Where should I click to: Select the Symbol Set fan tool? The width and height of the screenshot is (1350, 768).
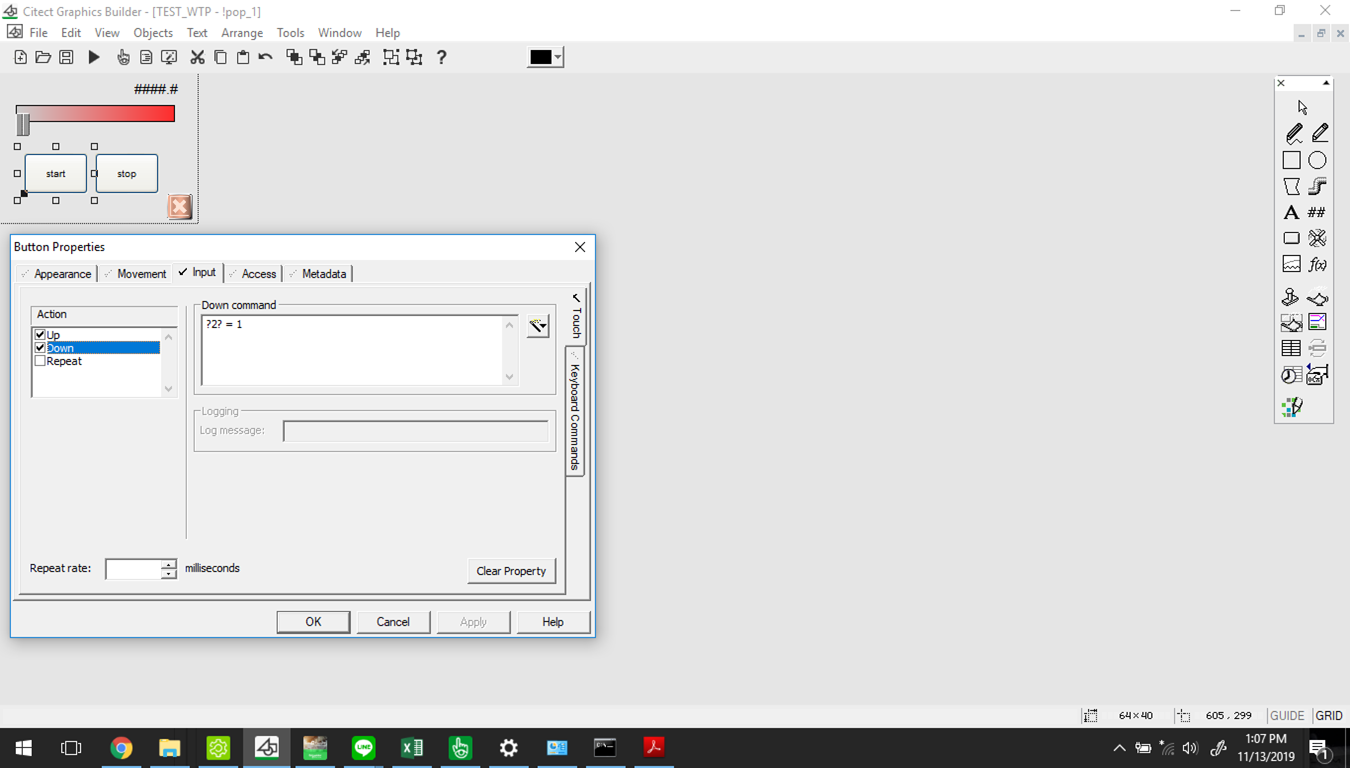pyautogui.click(x=1318, y=238)
